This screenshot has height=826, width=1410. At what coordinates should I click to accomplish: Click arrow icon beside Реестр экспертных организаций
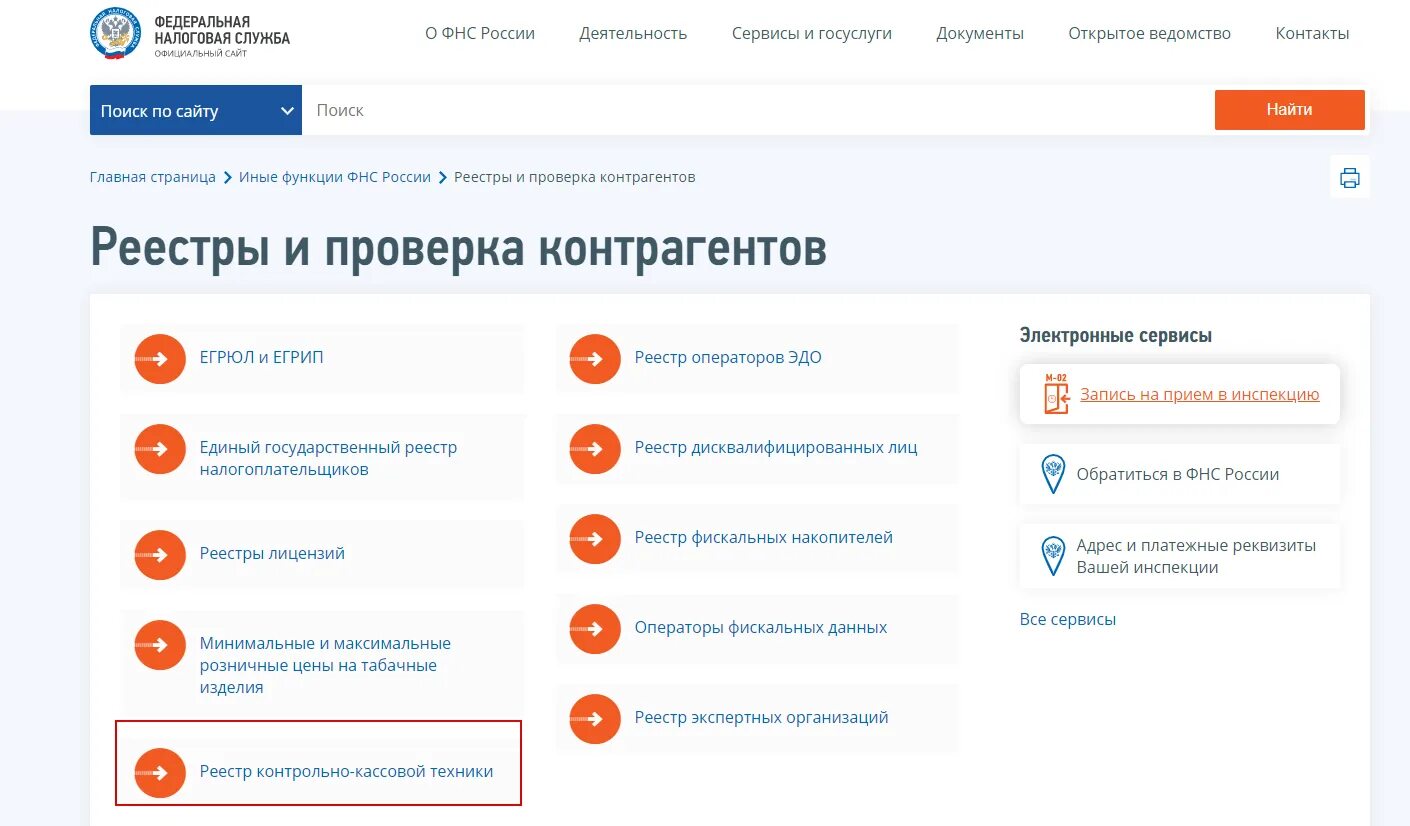click(x=595, y=719)
